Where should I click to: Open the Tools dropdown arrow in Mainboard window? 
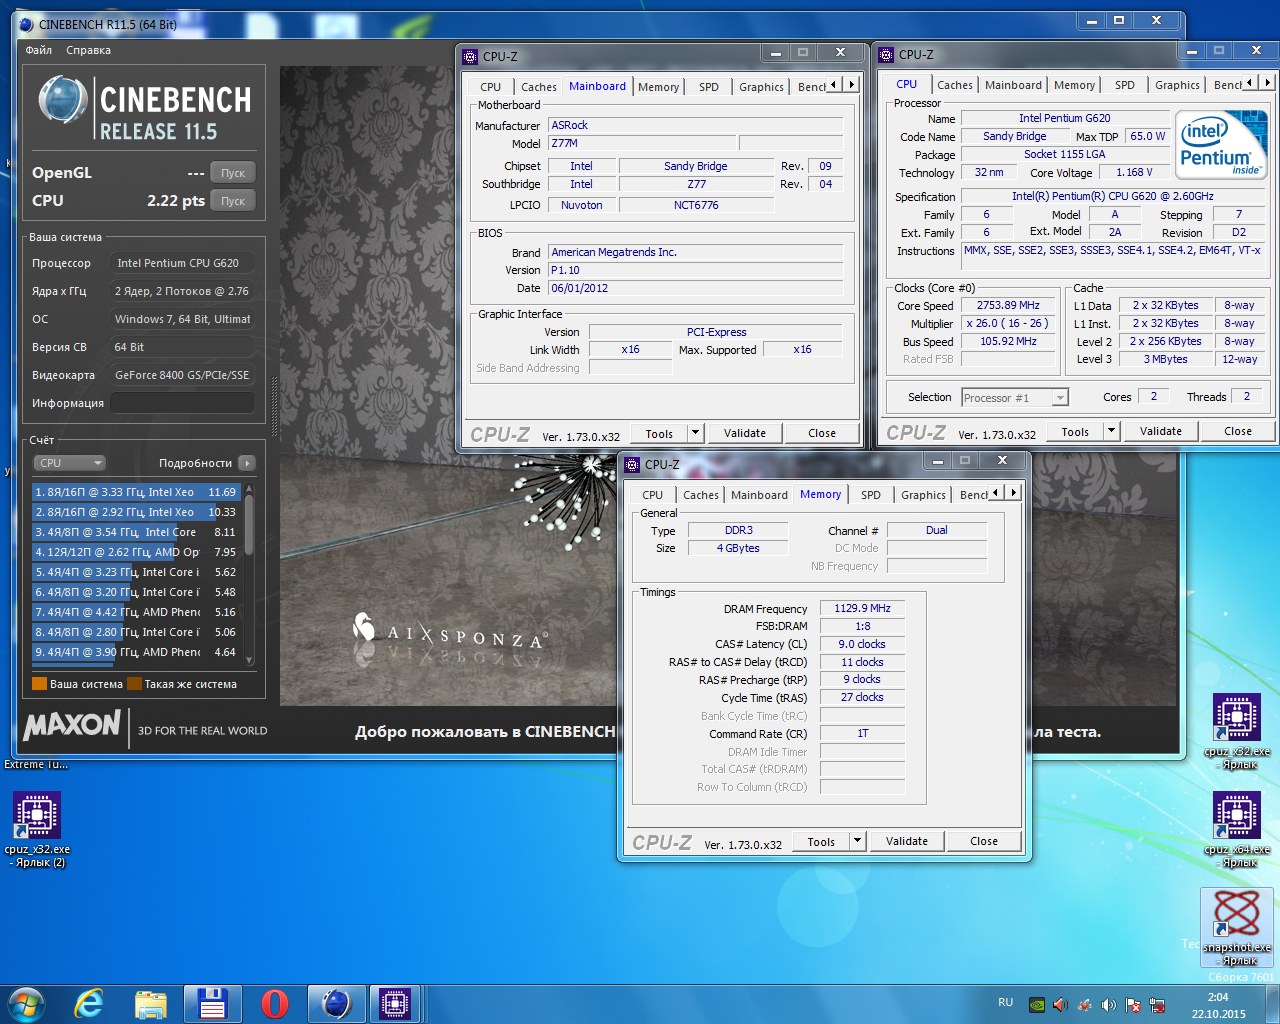[x=695, y=433]
